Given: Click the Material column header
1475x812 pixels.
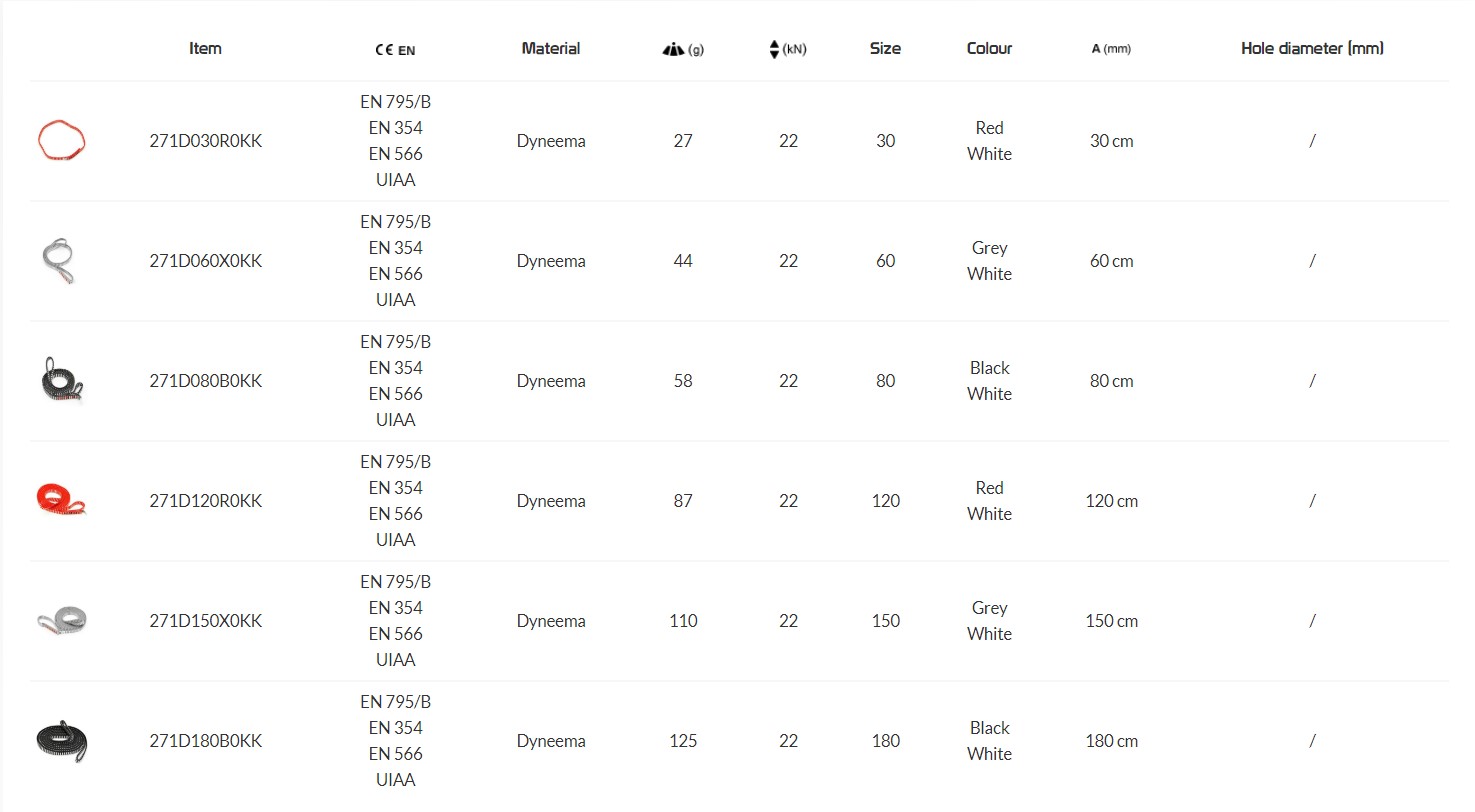Looking at the screenshot, I should click(x=551, y=48).
